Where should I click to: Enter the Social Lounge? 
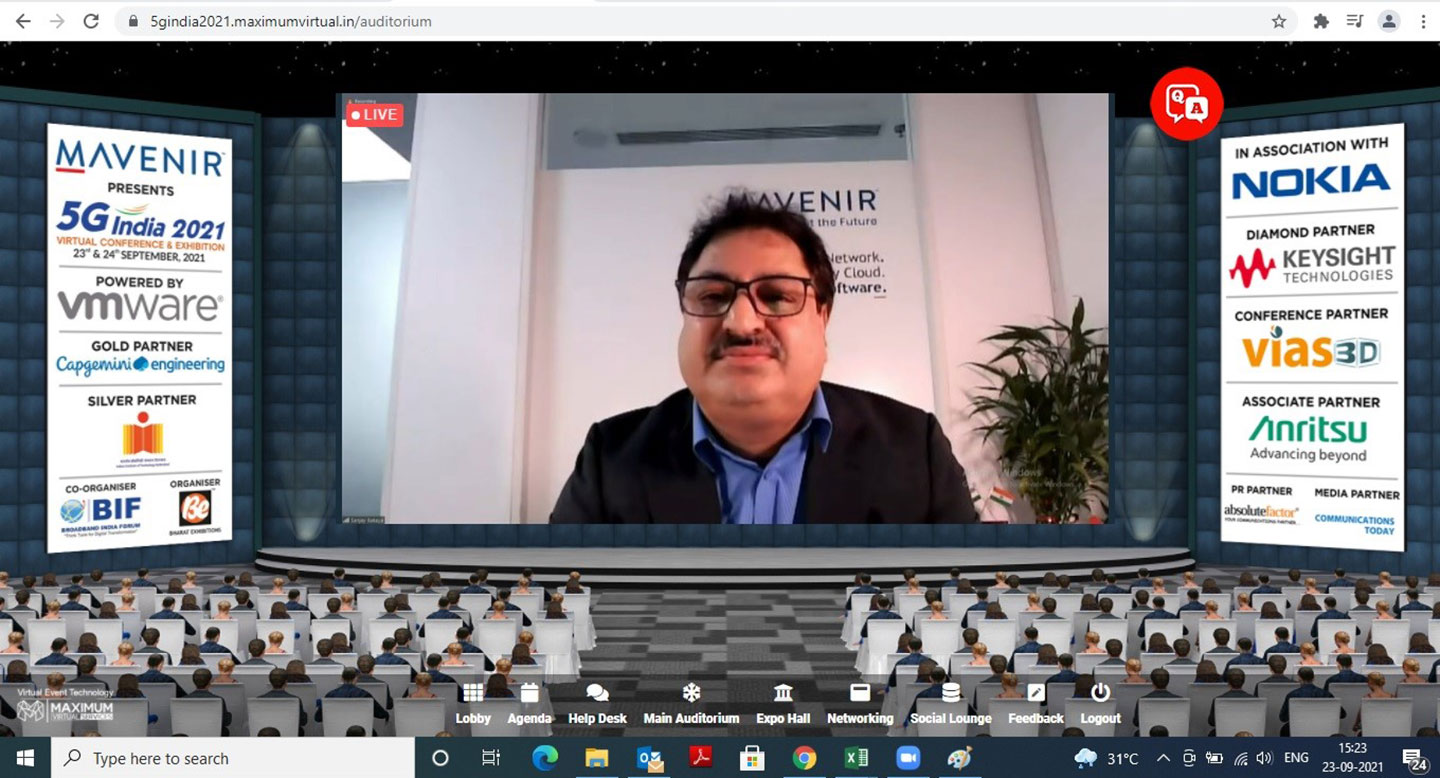(x=951, y=705)
